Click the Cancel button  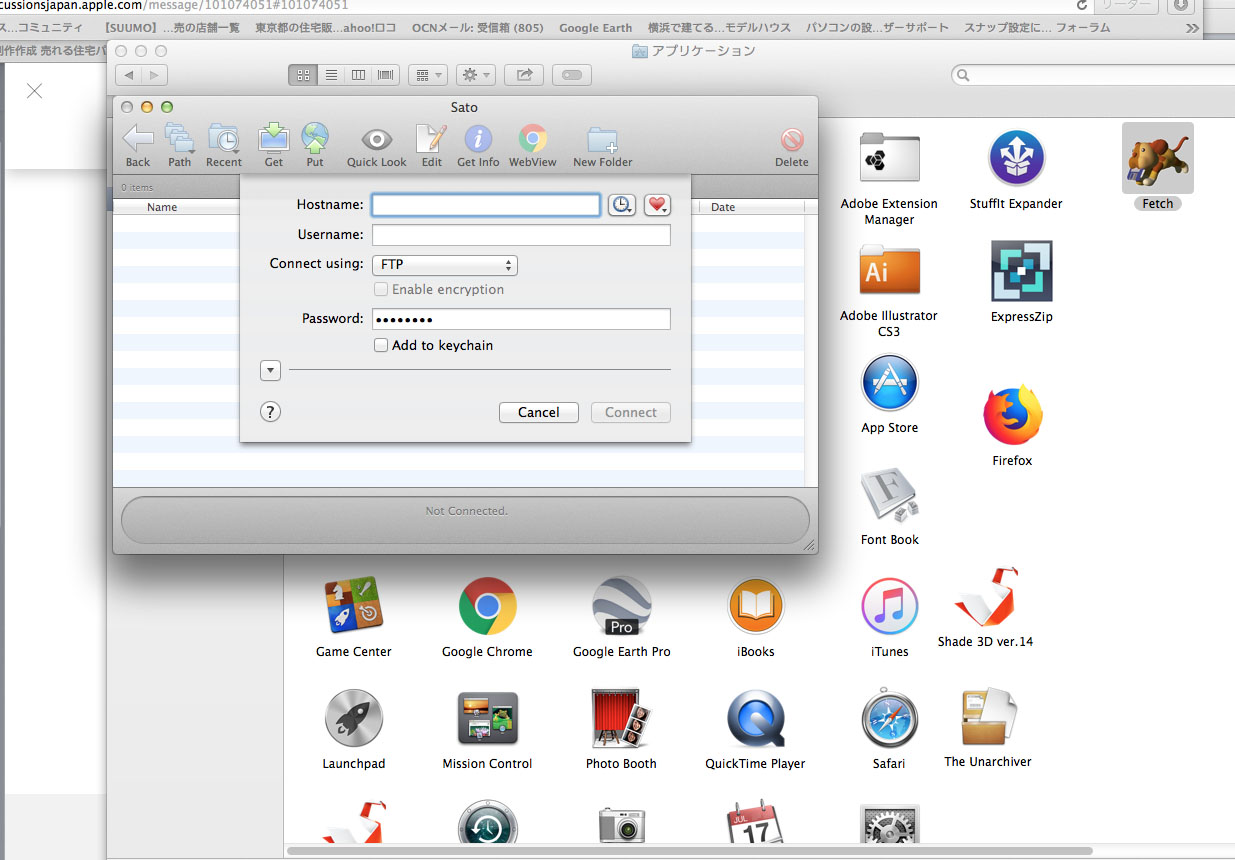[539, 412]
